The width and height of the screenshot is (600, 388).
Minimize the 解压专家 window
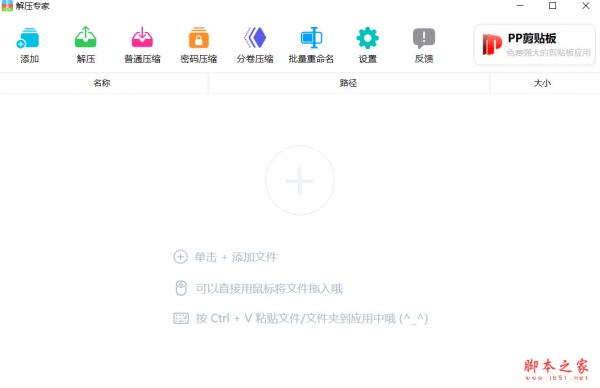point(520,6)
